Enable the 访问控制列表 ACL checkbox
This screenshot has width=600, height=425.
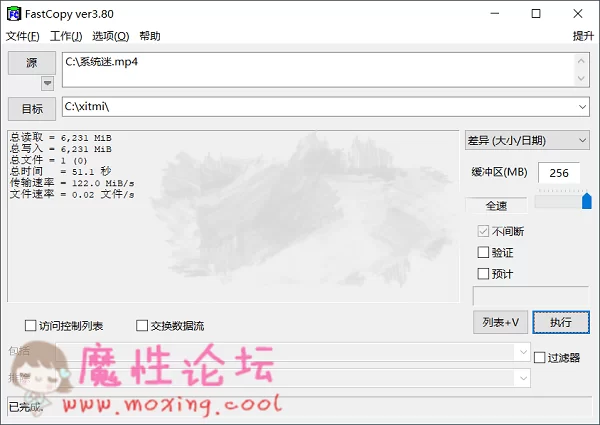click(31, 326)
